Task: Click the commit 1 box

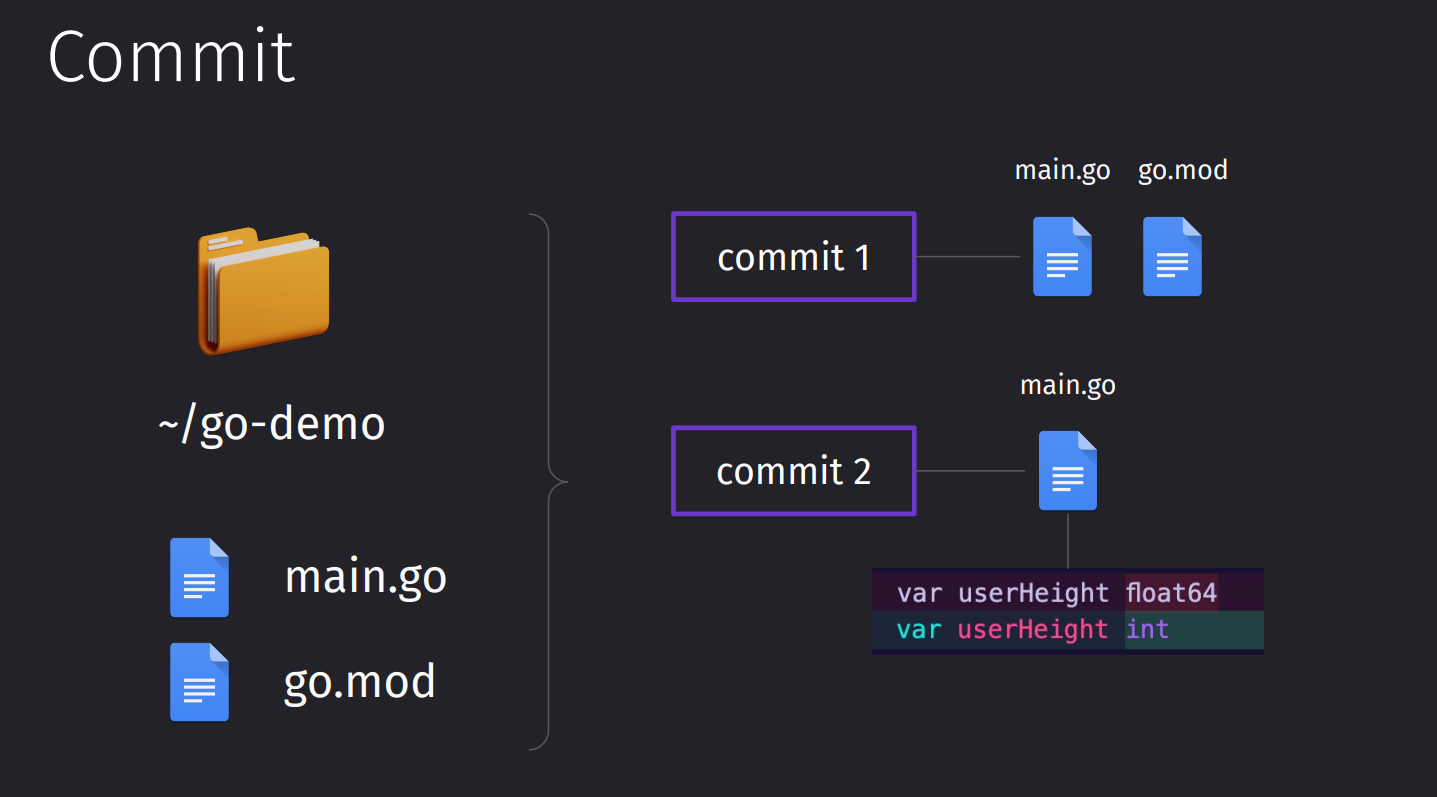Action: click(794, 257)
